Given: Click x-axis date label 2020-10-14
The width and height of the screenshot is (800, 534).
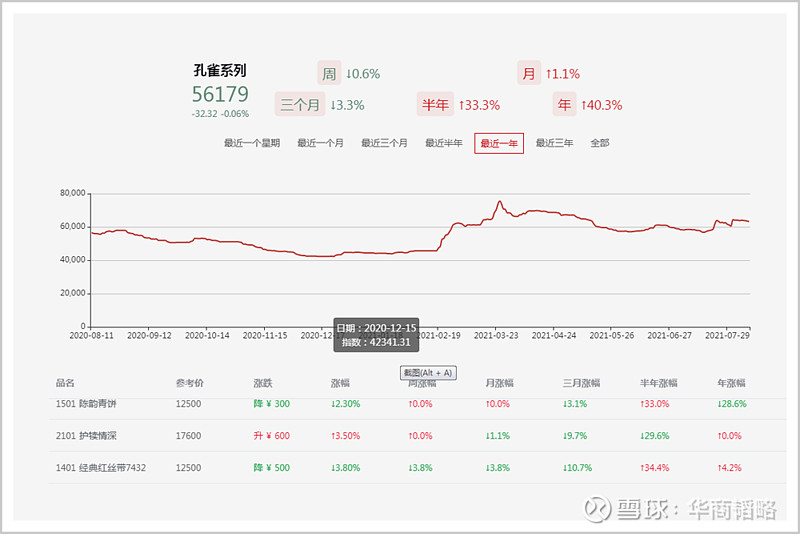Looking at the screenshot, I should 207,336.
